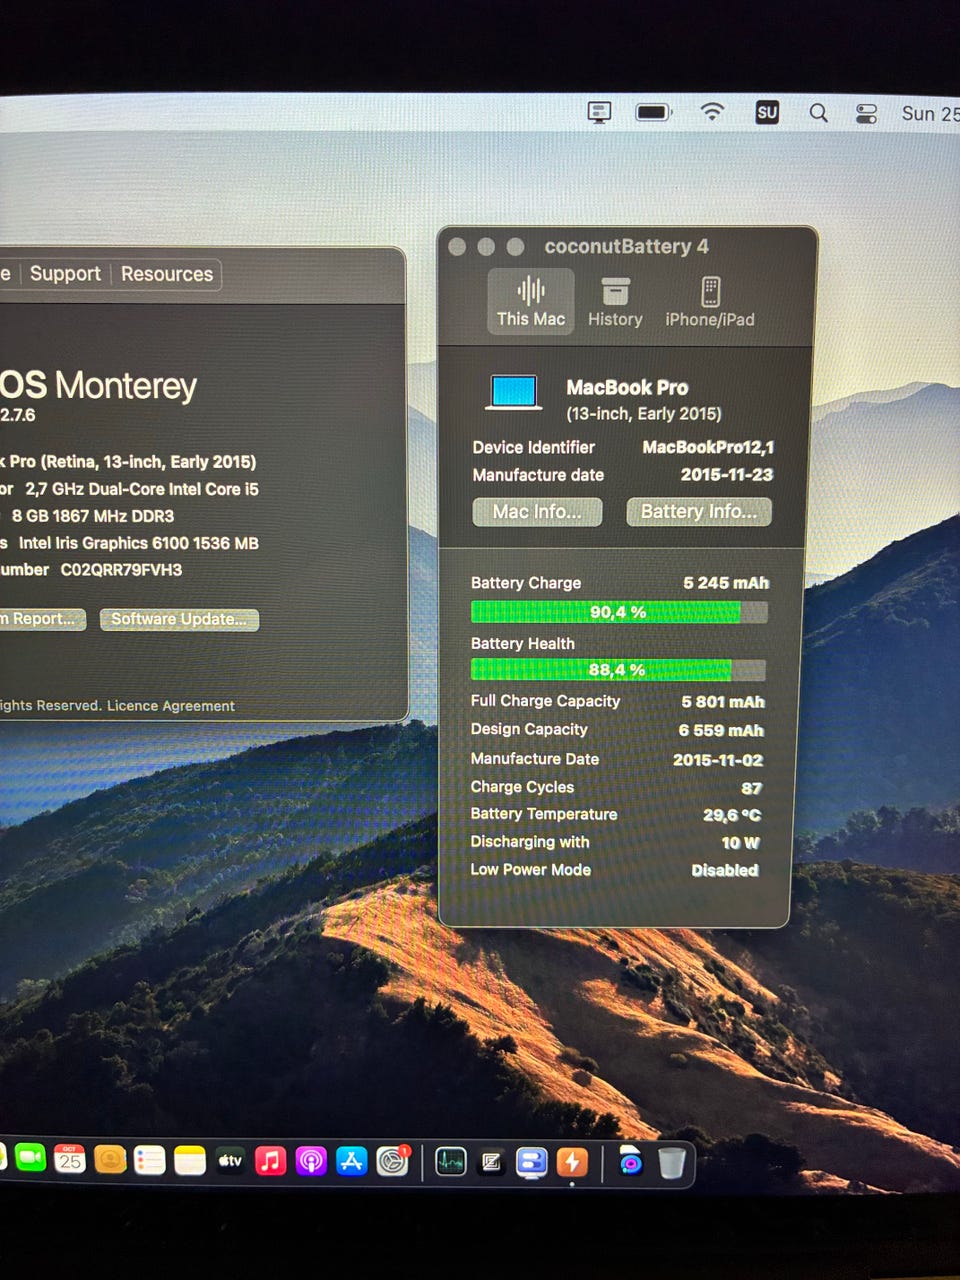The image size is (960, 1280).
Task: Open Podcasts from the dock
Action: click(311, 1161)
